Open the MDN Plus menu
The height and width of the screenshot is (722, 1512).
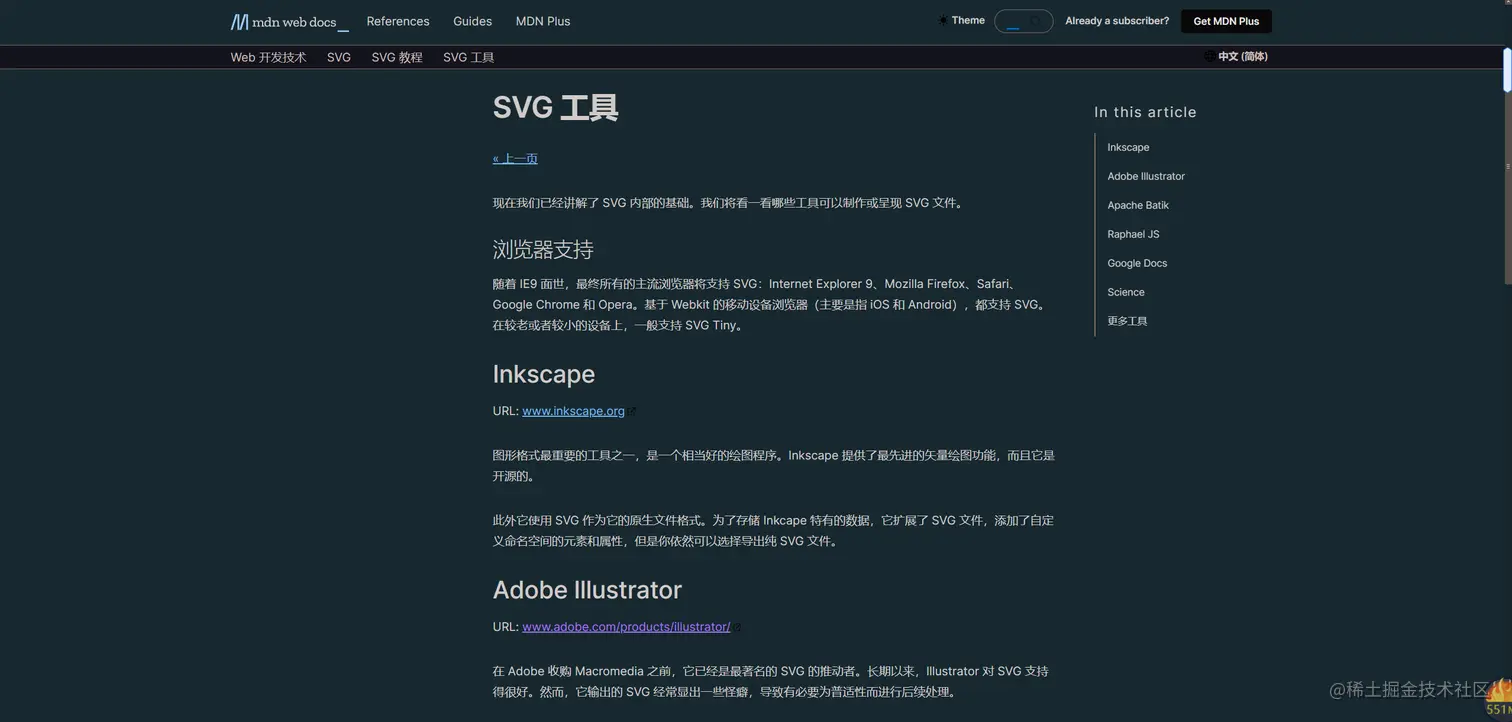pyautogui.click(x=543, y=21)
